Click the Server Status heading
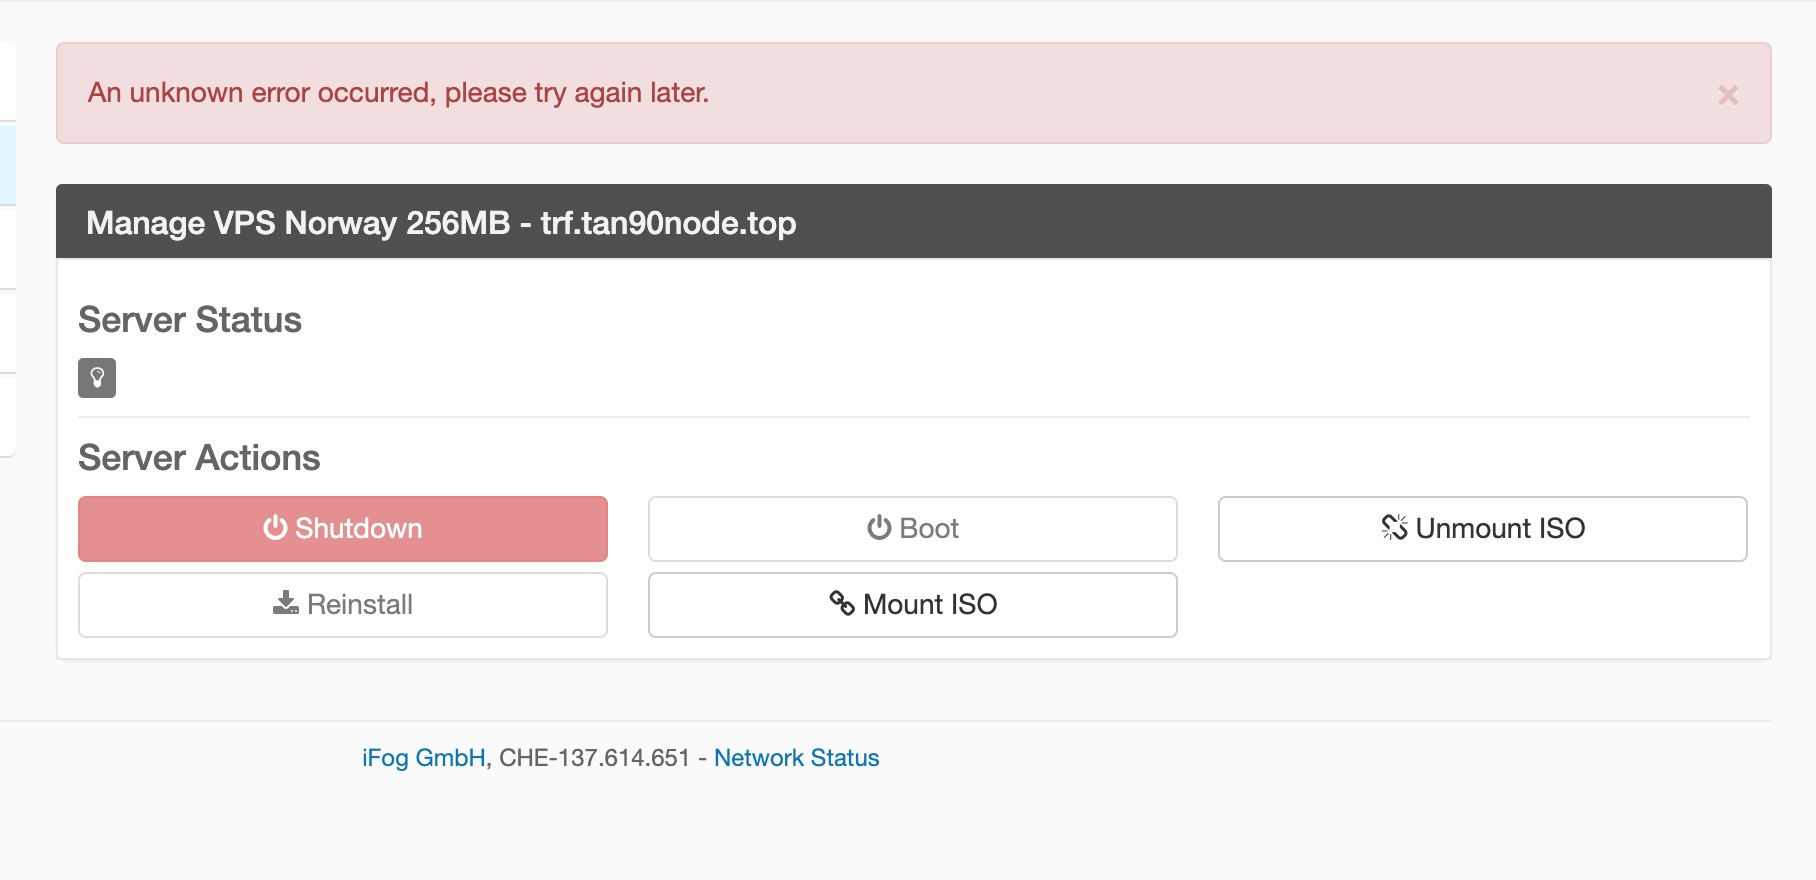1816x880 pixels. tap(190, 320)
